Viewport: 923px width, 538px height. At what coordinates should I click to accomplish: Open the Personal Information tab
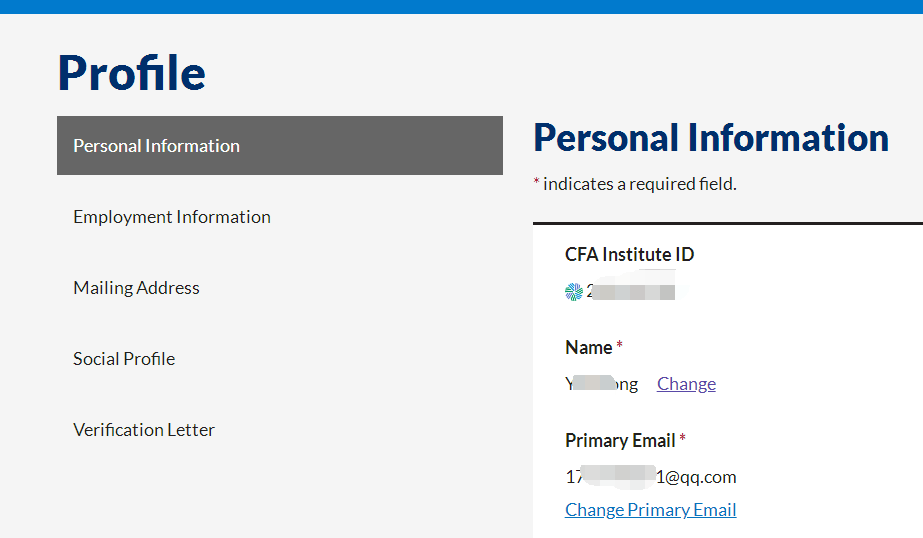pos(157,146)
